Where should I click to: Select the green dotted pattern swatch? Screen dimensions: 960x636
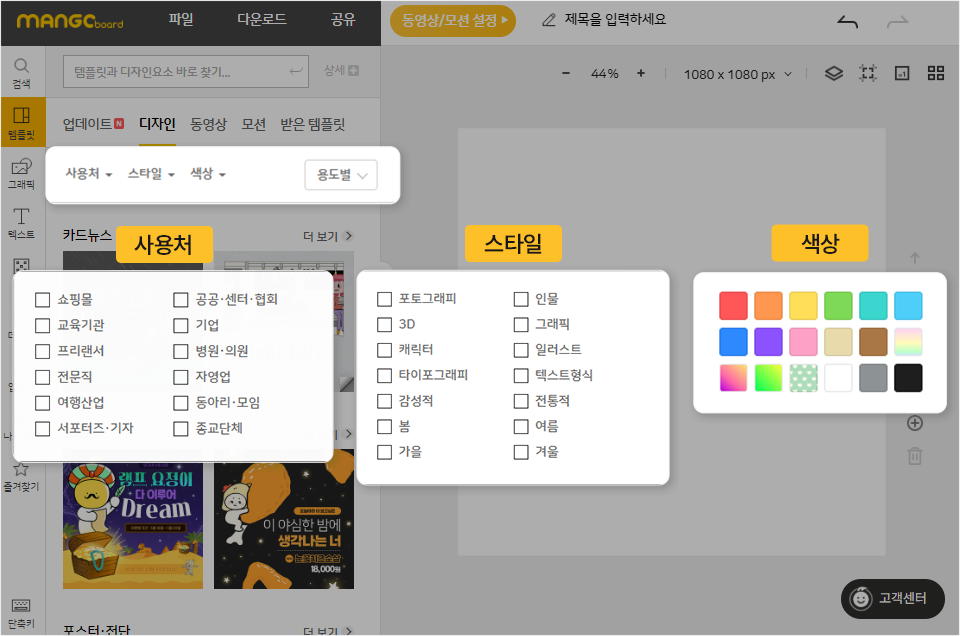click(x=803, y=378)
